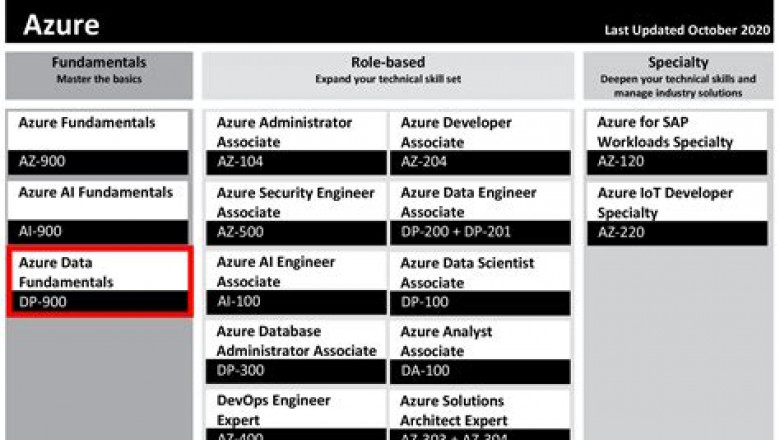The width and height of the screenshot is (780, 440).
Task: Select Azure Security Engineer Associate AZ-500
Action: (296, 213)
